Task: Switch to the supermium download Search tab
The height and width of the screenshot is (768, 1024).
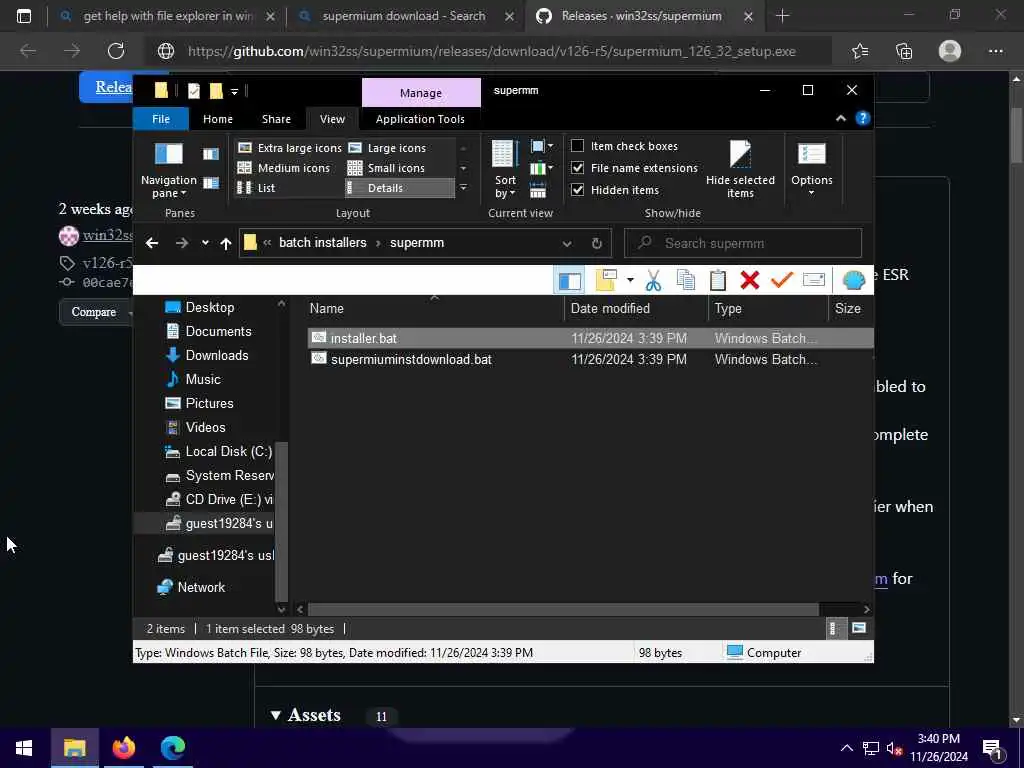Action: click(x=403, y=16)
